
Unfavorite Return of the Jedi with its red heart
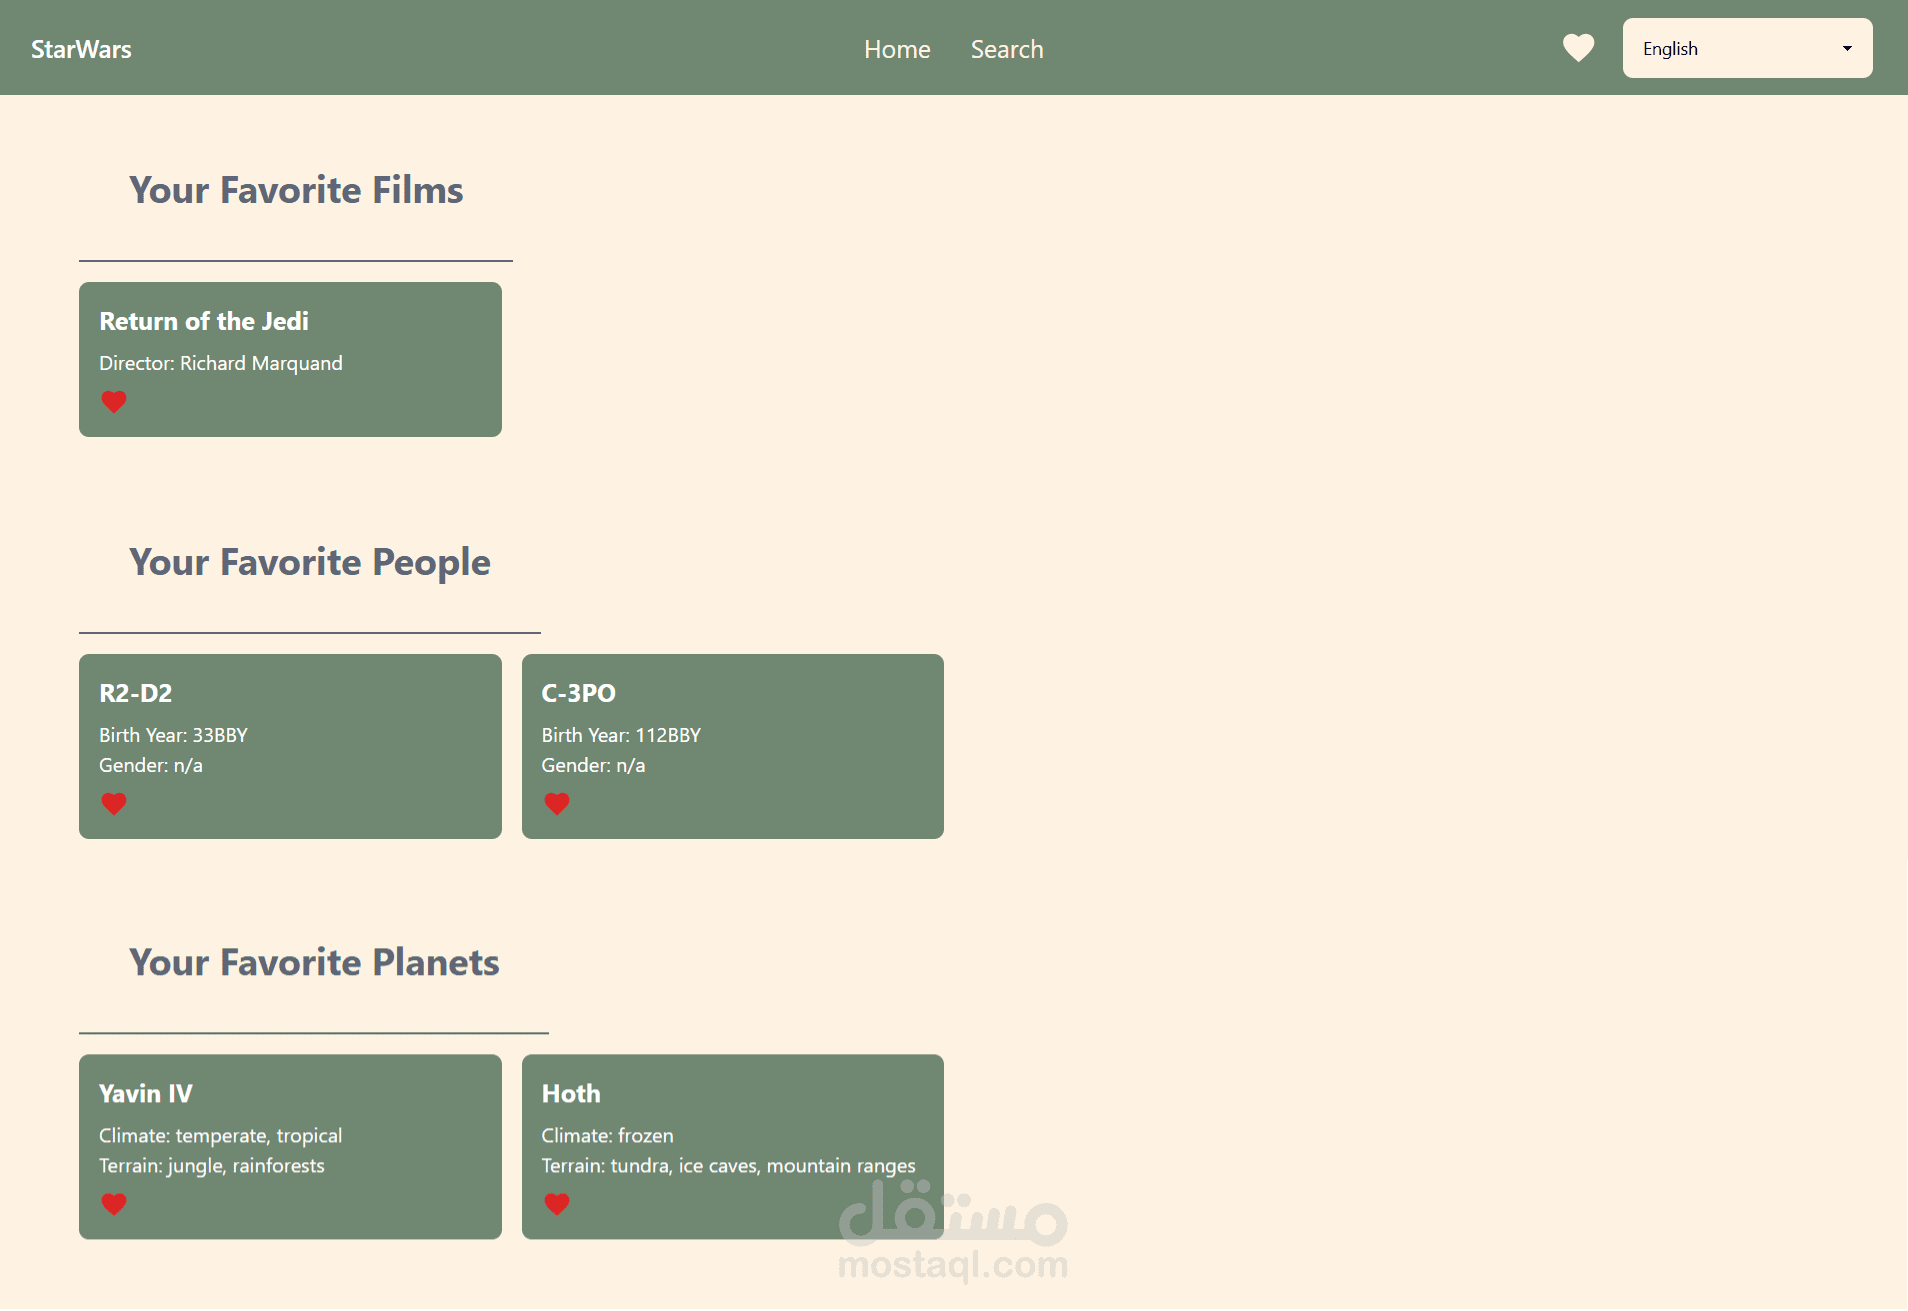point(114,402)
